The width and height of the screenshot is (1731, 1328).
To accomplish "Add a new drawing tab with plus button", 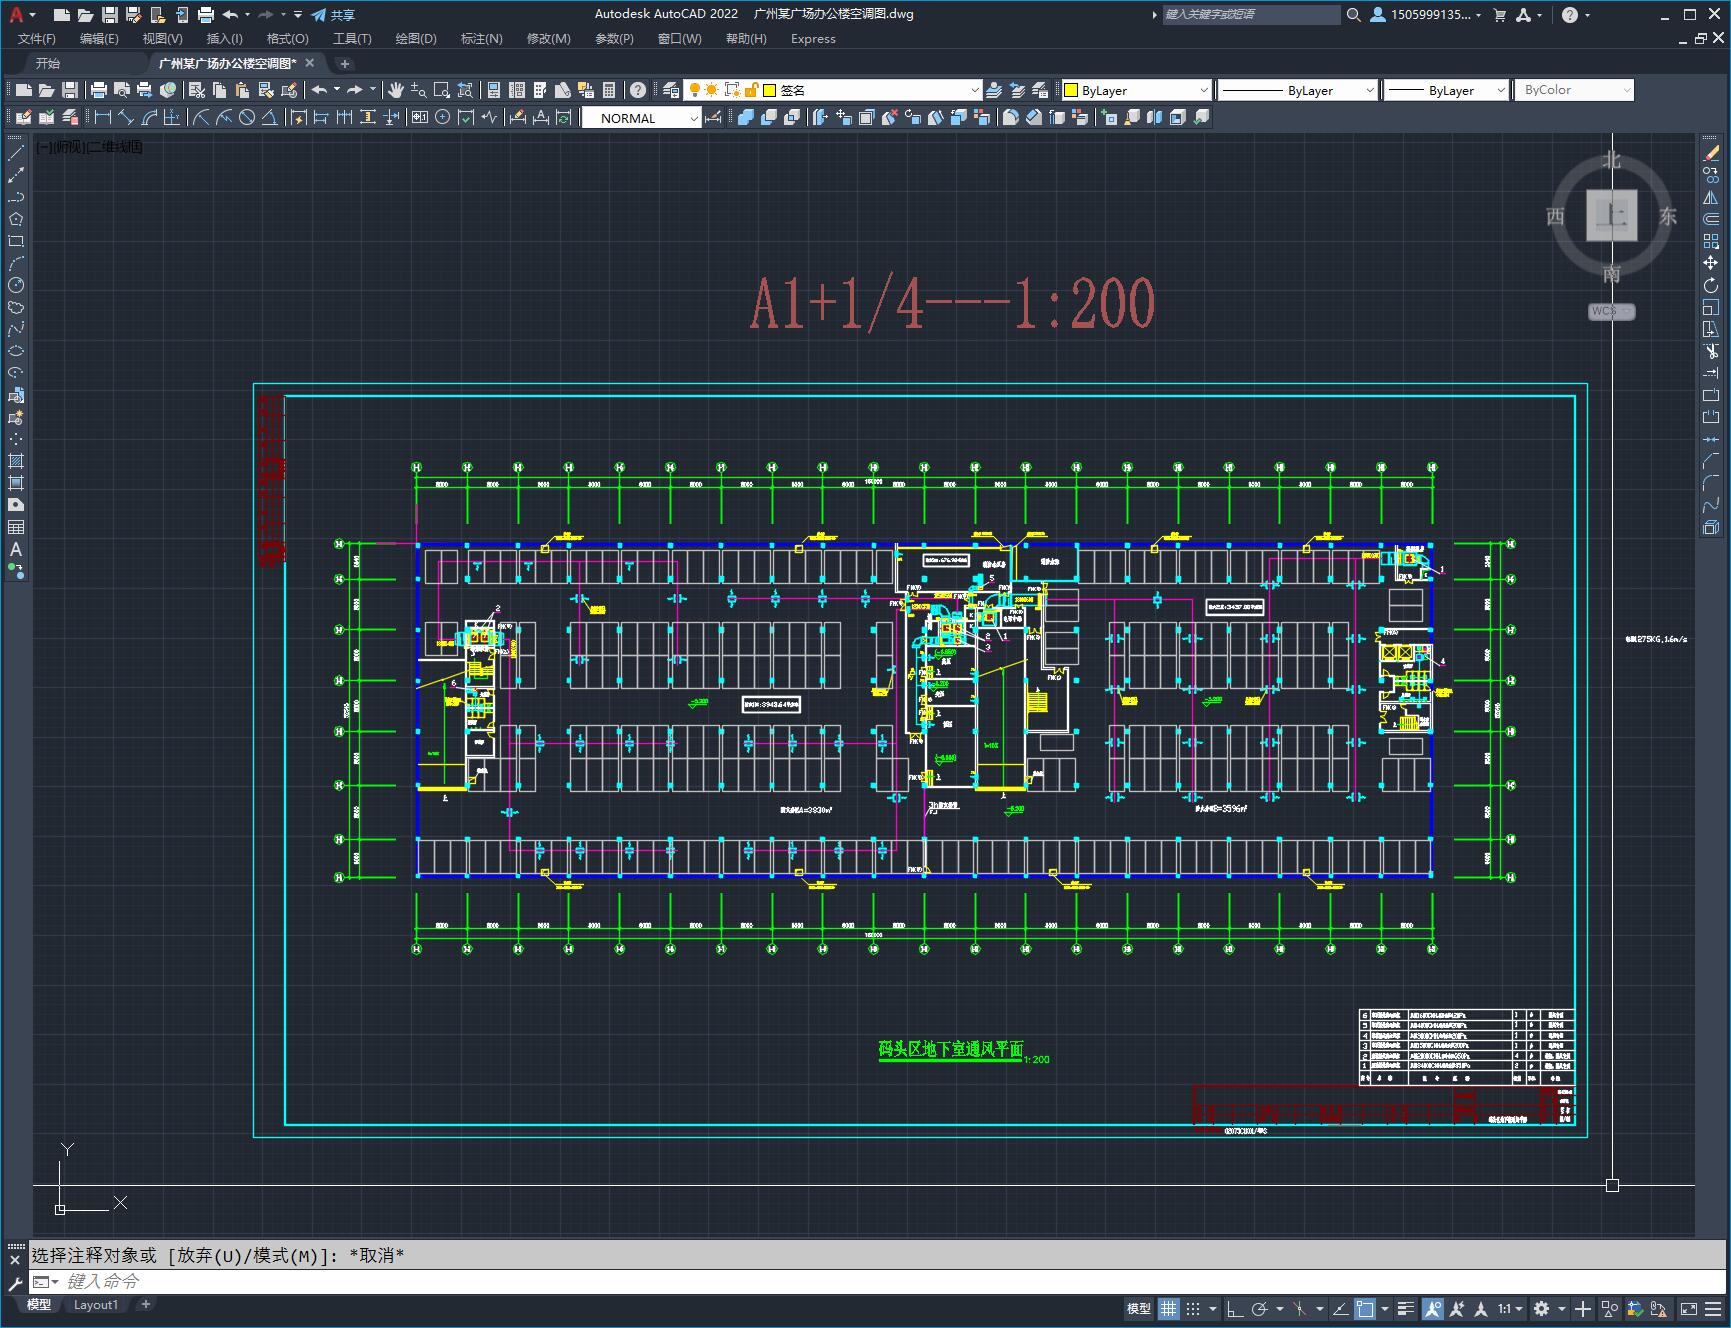I will [345, 63].
